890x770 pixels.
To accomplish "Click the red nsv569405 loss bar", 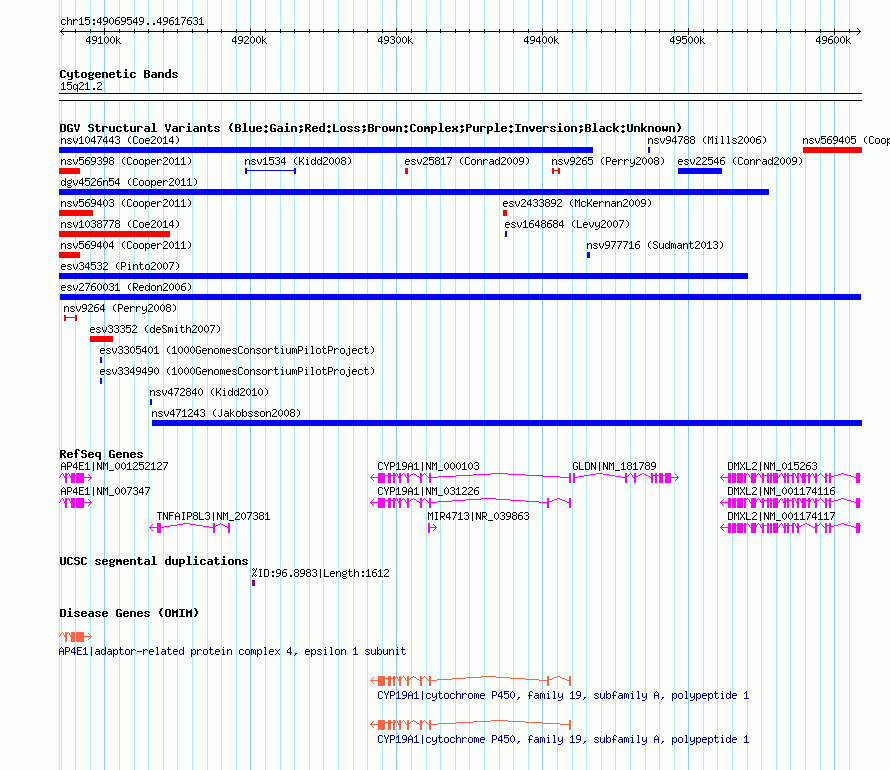I will (x=832, y=150).
